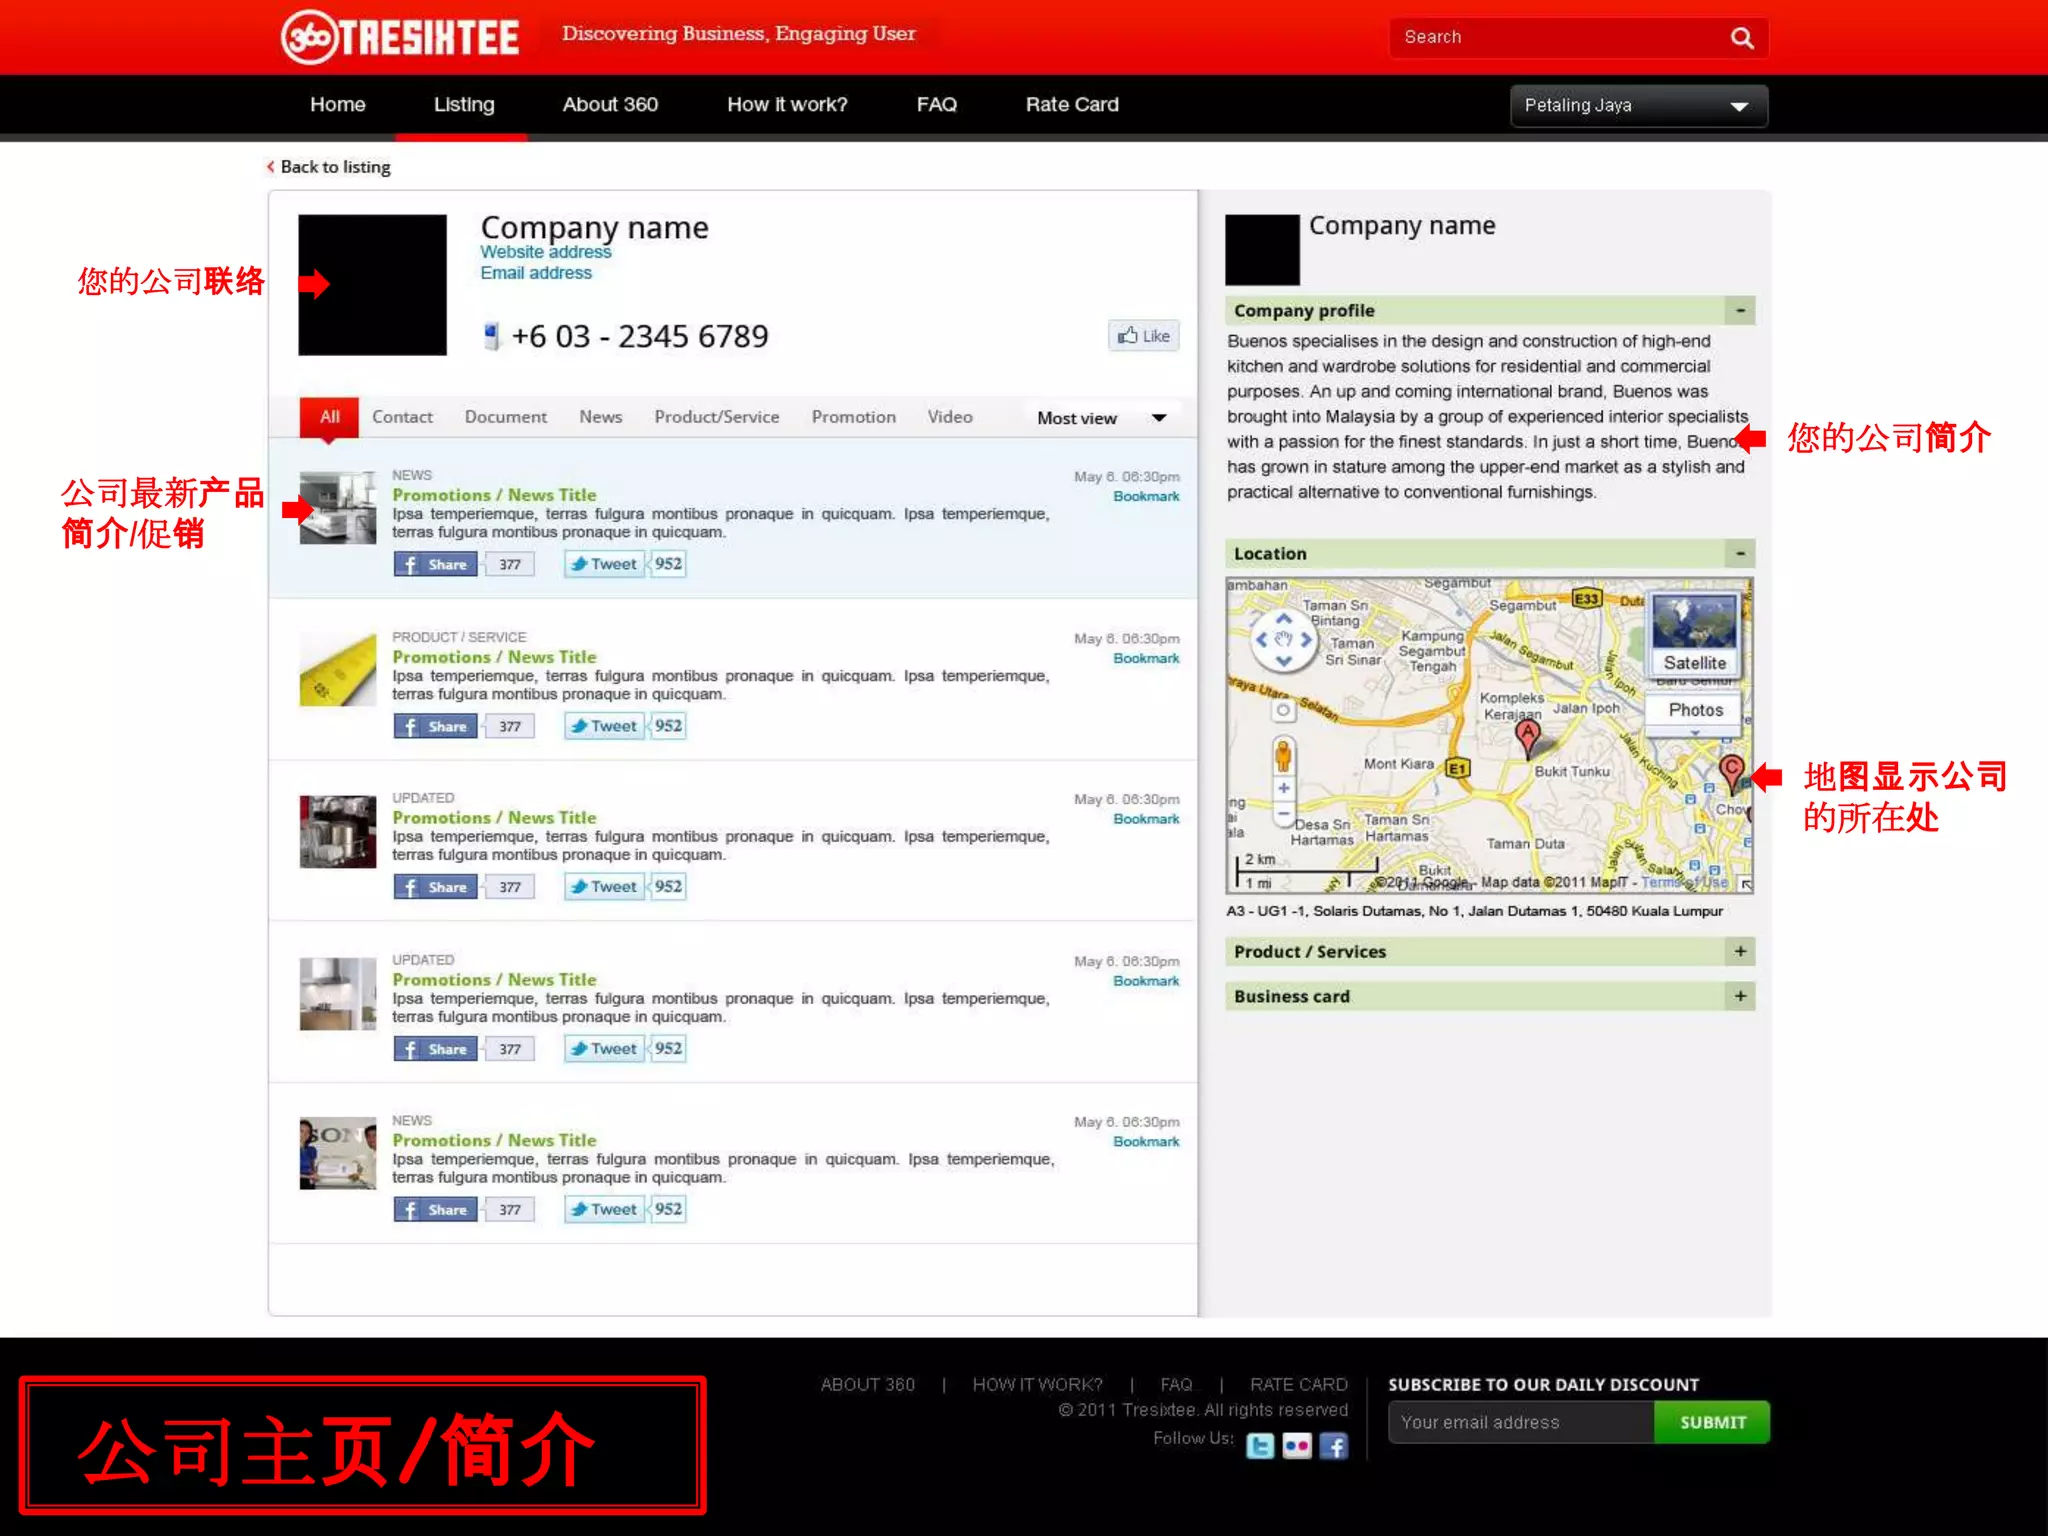Click map marker C
The height and width of the screenshot is (1536, 2048).
tap(1731, 772)
